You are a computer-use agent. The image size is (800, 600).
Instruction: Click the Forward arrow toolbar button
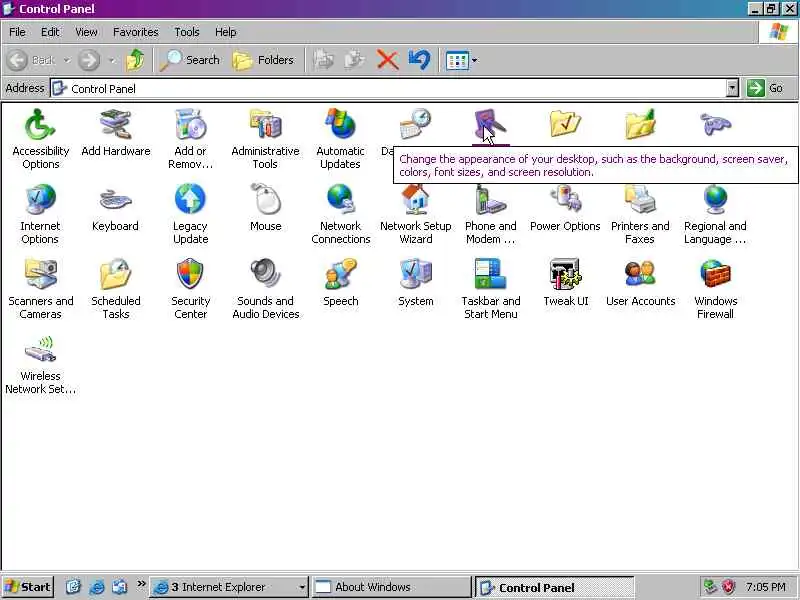tap(89, 60)
